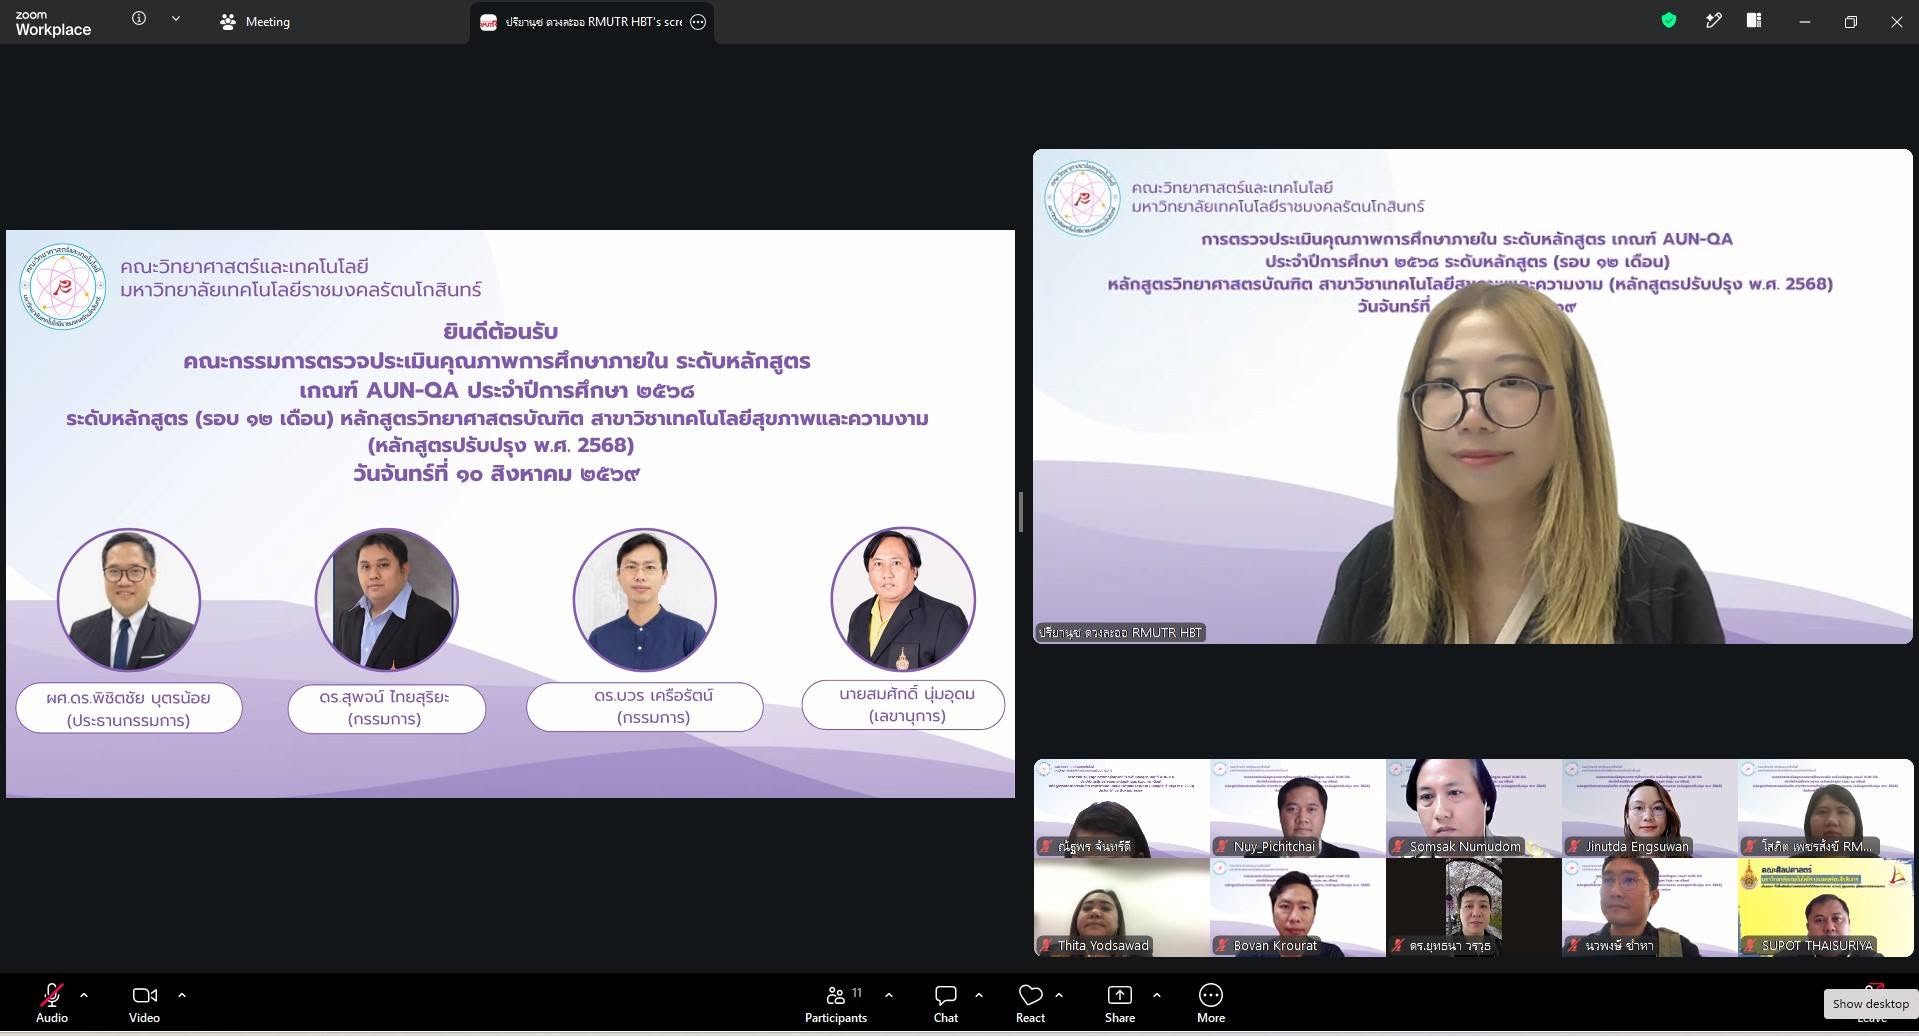Open the More menu in the toolbar
1919x1036 pixels.
pos(1211,1003)
